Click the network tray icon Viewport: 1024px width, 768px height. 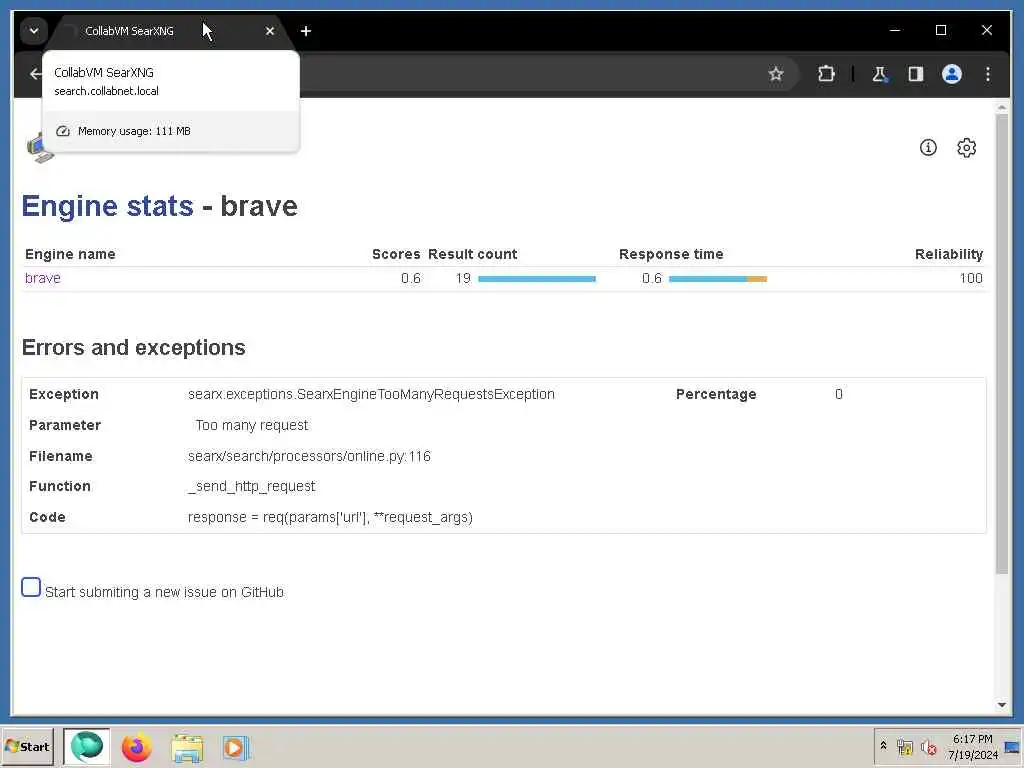(x=904, y=746)
